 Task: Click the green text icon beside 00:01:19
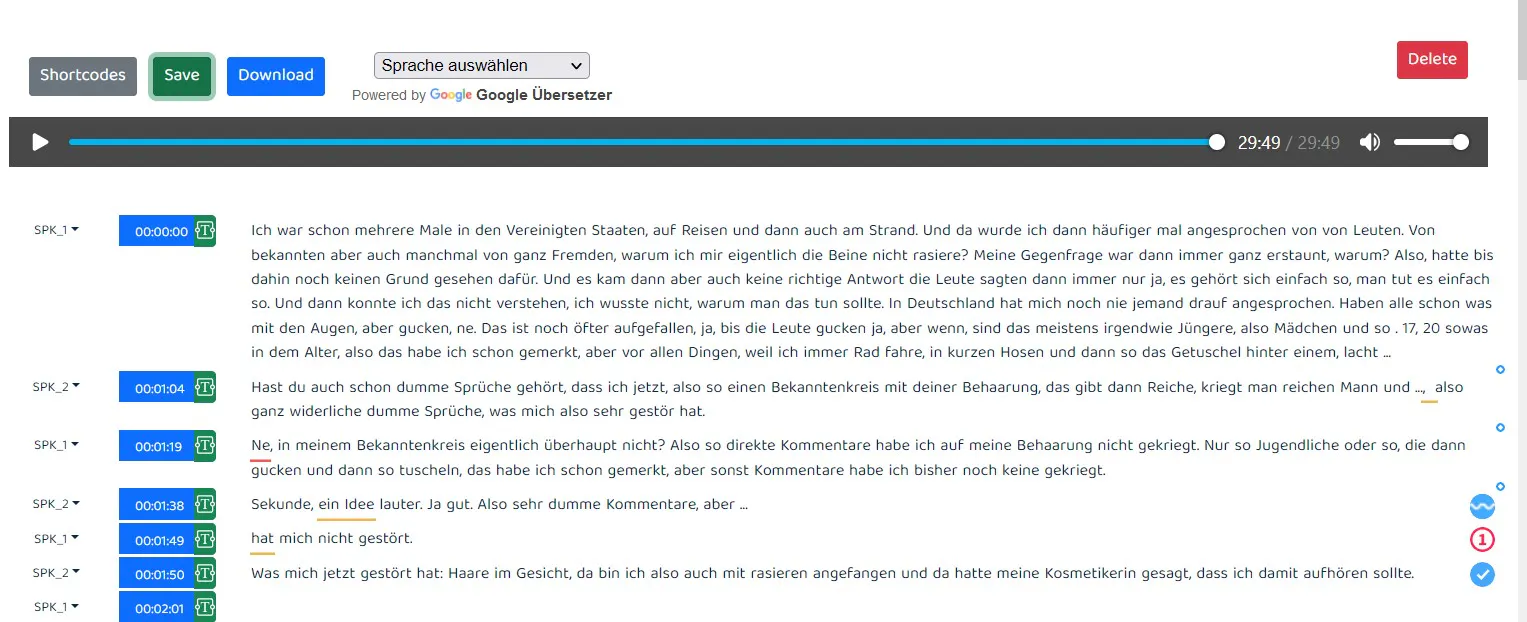click(x=205, y=446)
